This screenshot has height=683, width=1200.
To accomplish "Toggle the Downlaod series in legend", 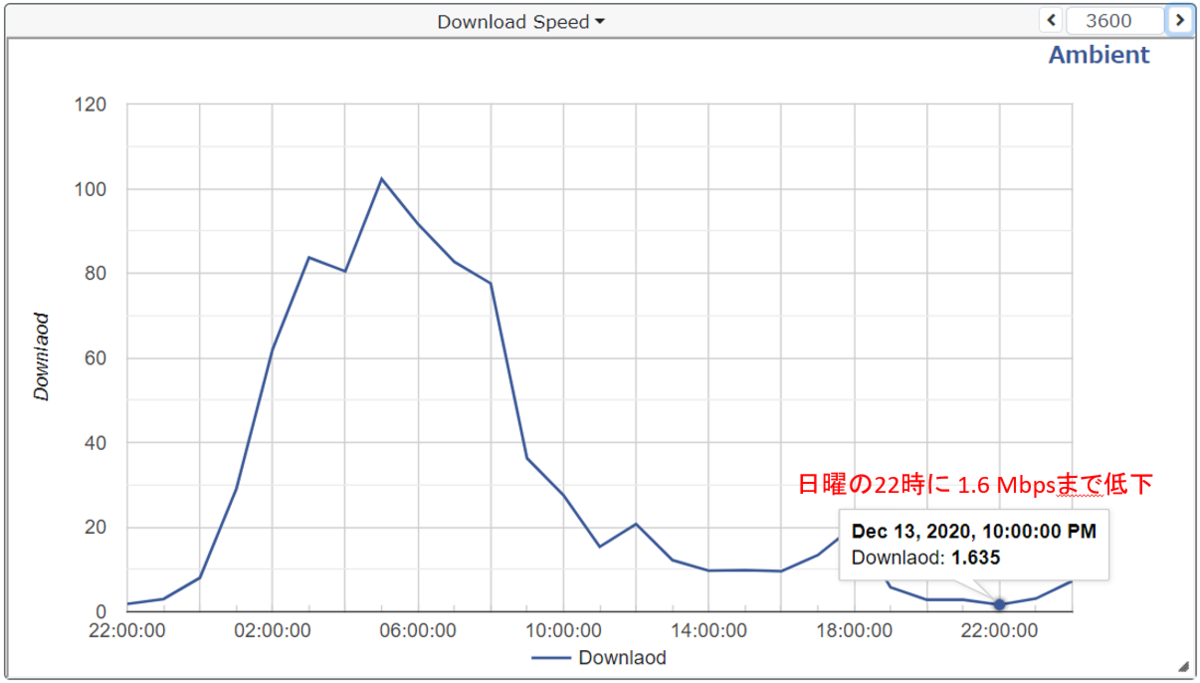I will [598, 658].
